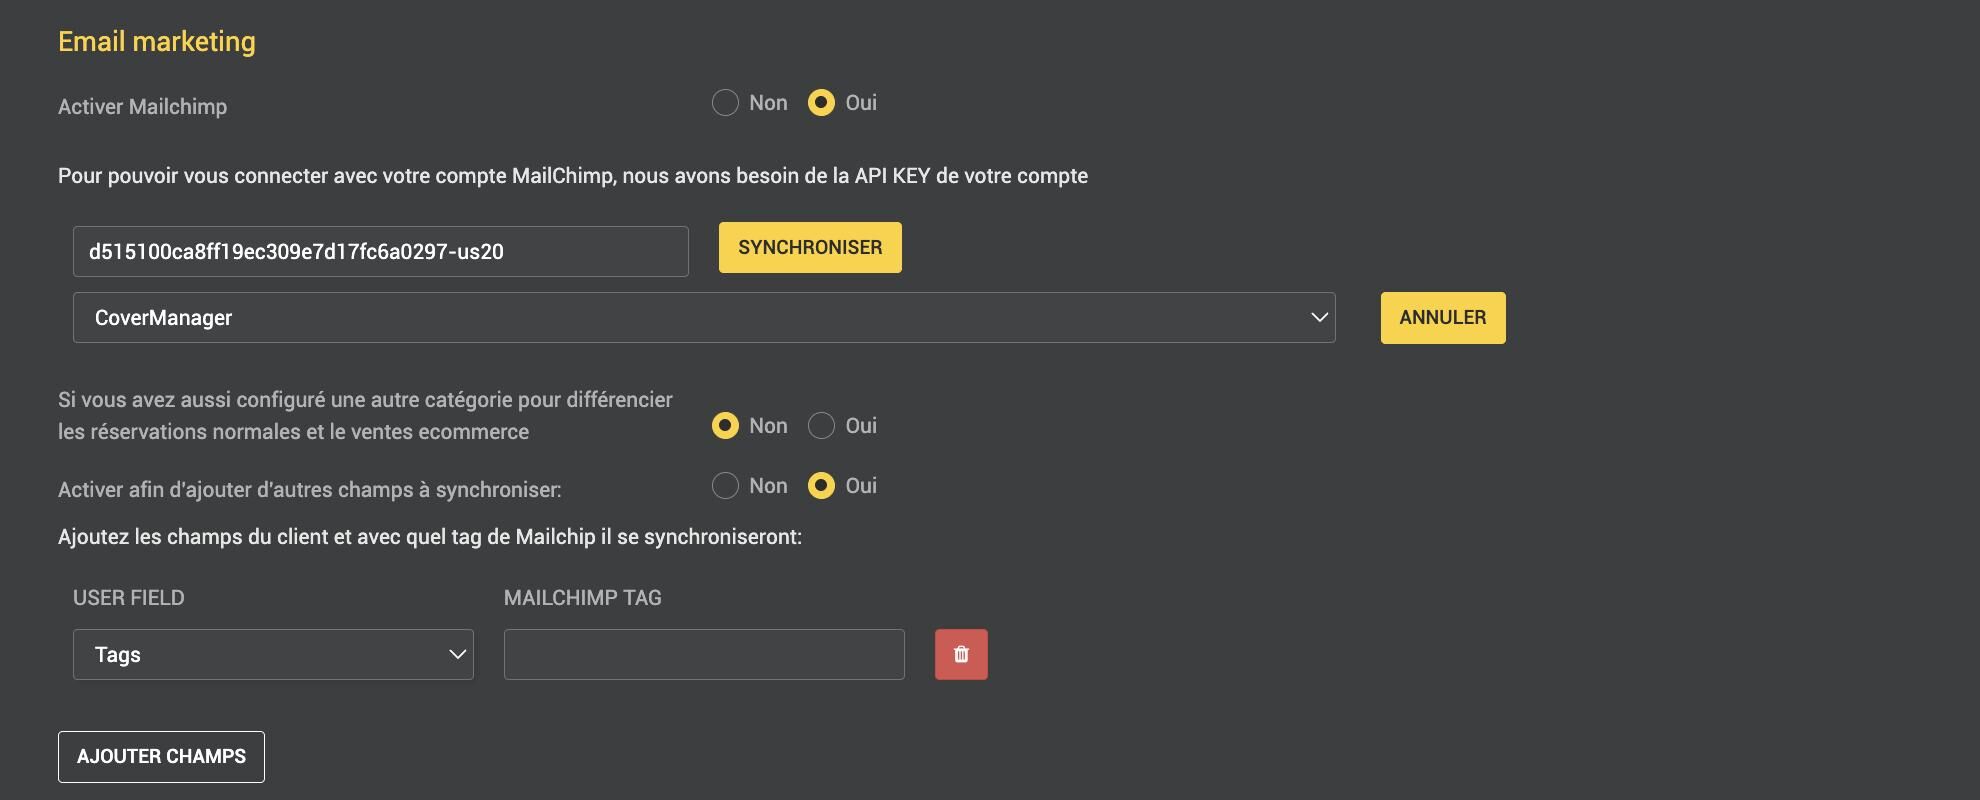Focus the empty MAILCHIMP TAG text field
The image size is (1980, 800).
[704, 654]
